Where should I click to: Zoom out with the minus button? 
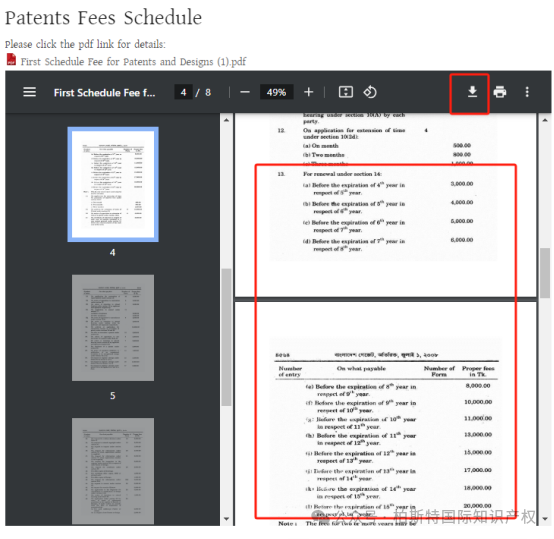[x=244, y=93]
